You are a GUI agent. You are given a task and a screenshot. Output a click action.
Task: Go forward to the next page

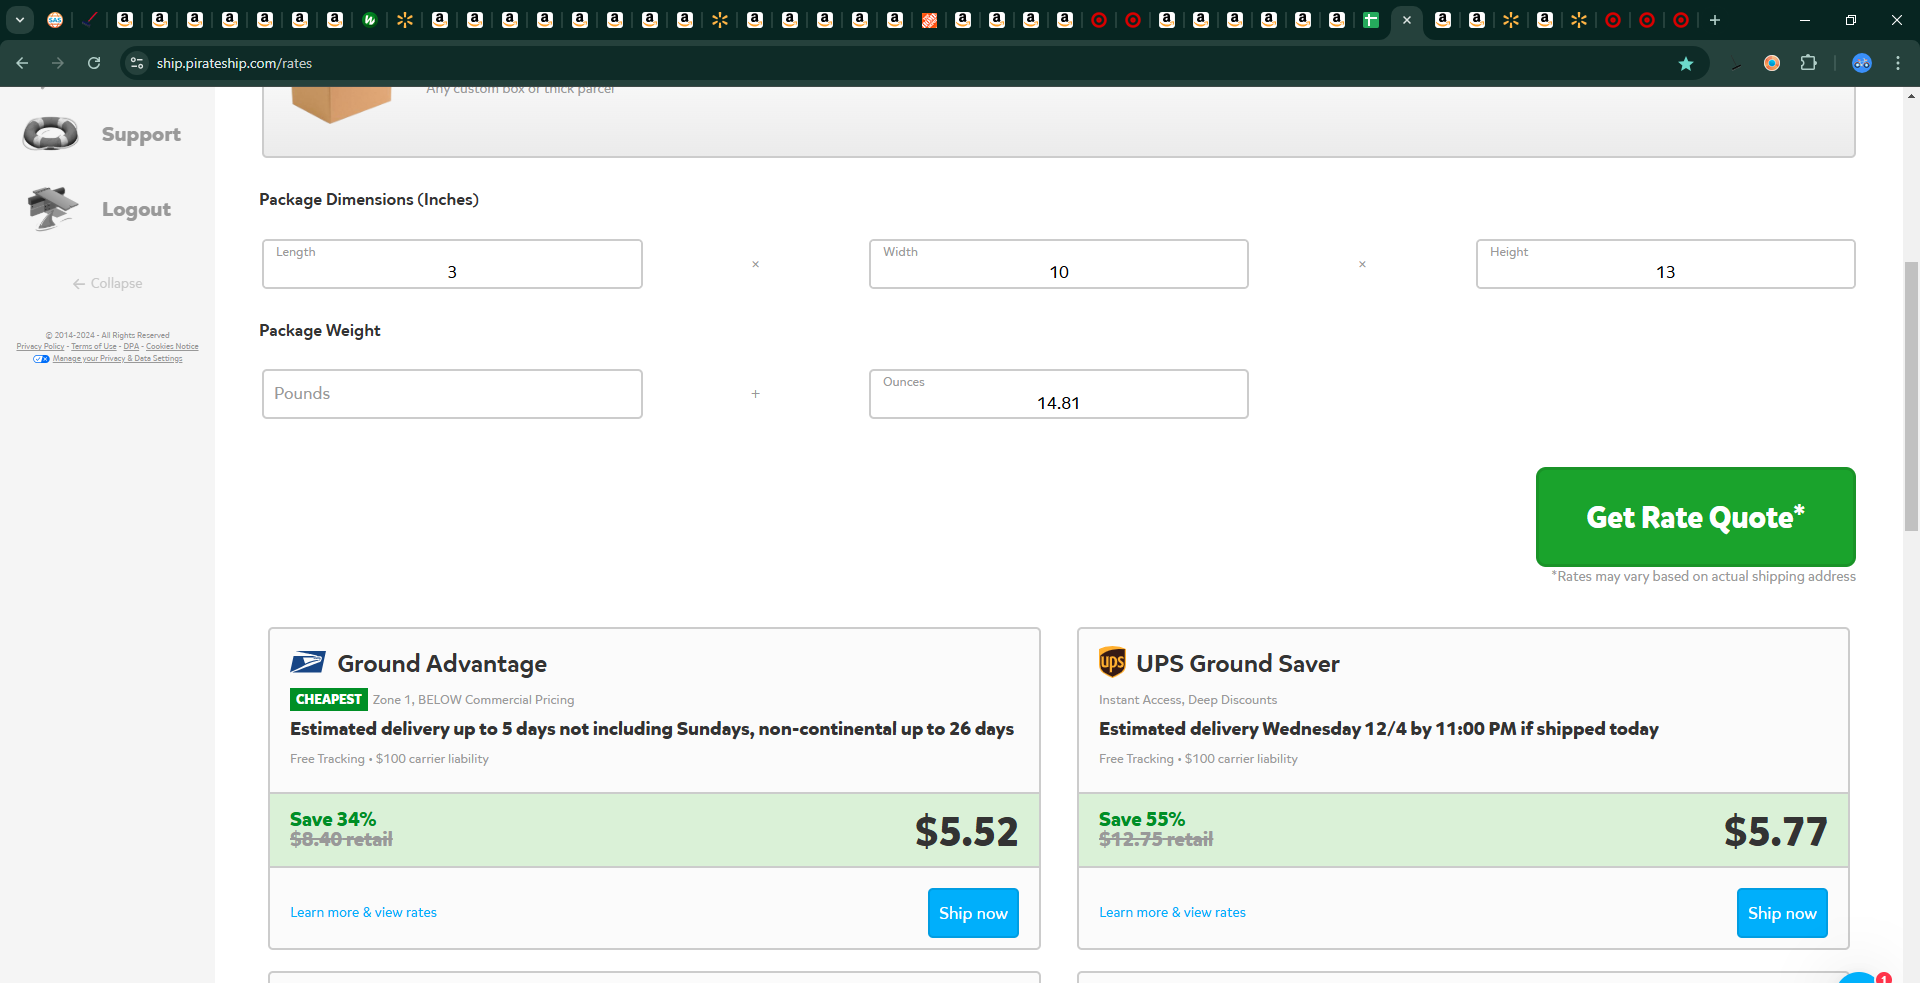pyautogui.click(x=58, y=63)
